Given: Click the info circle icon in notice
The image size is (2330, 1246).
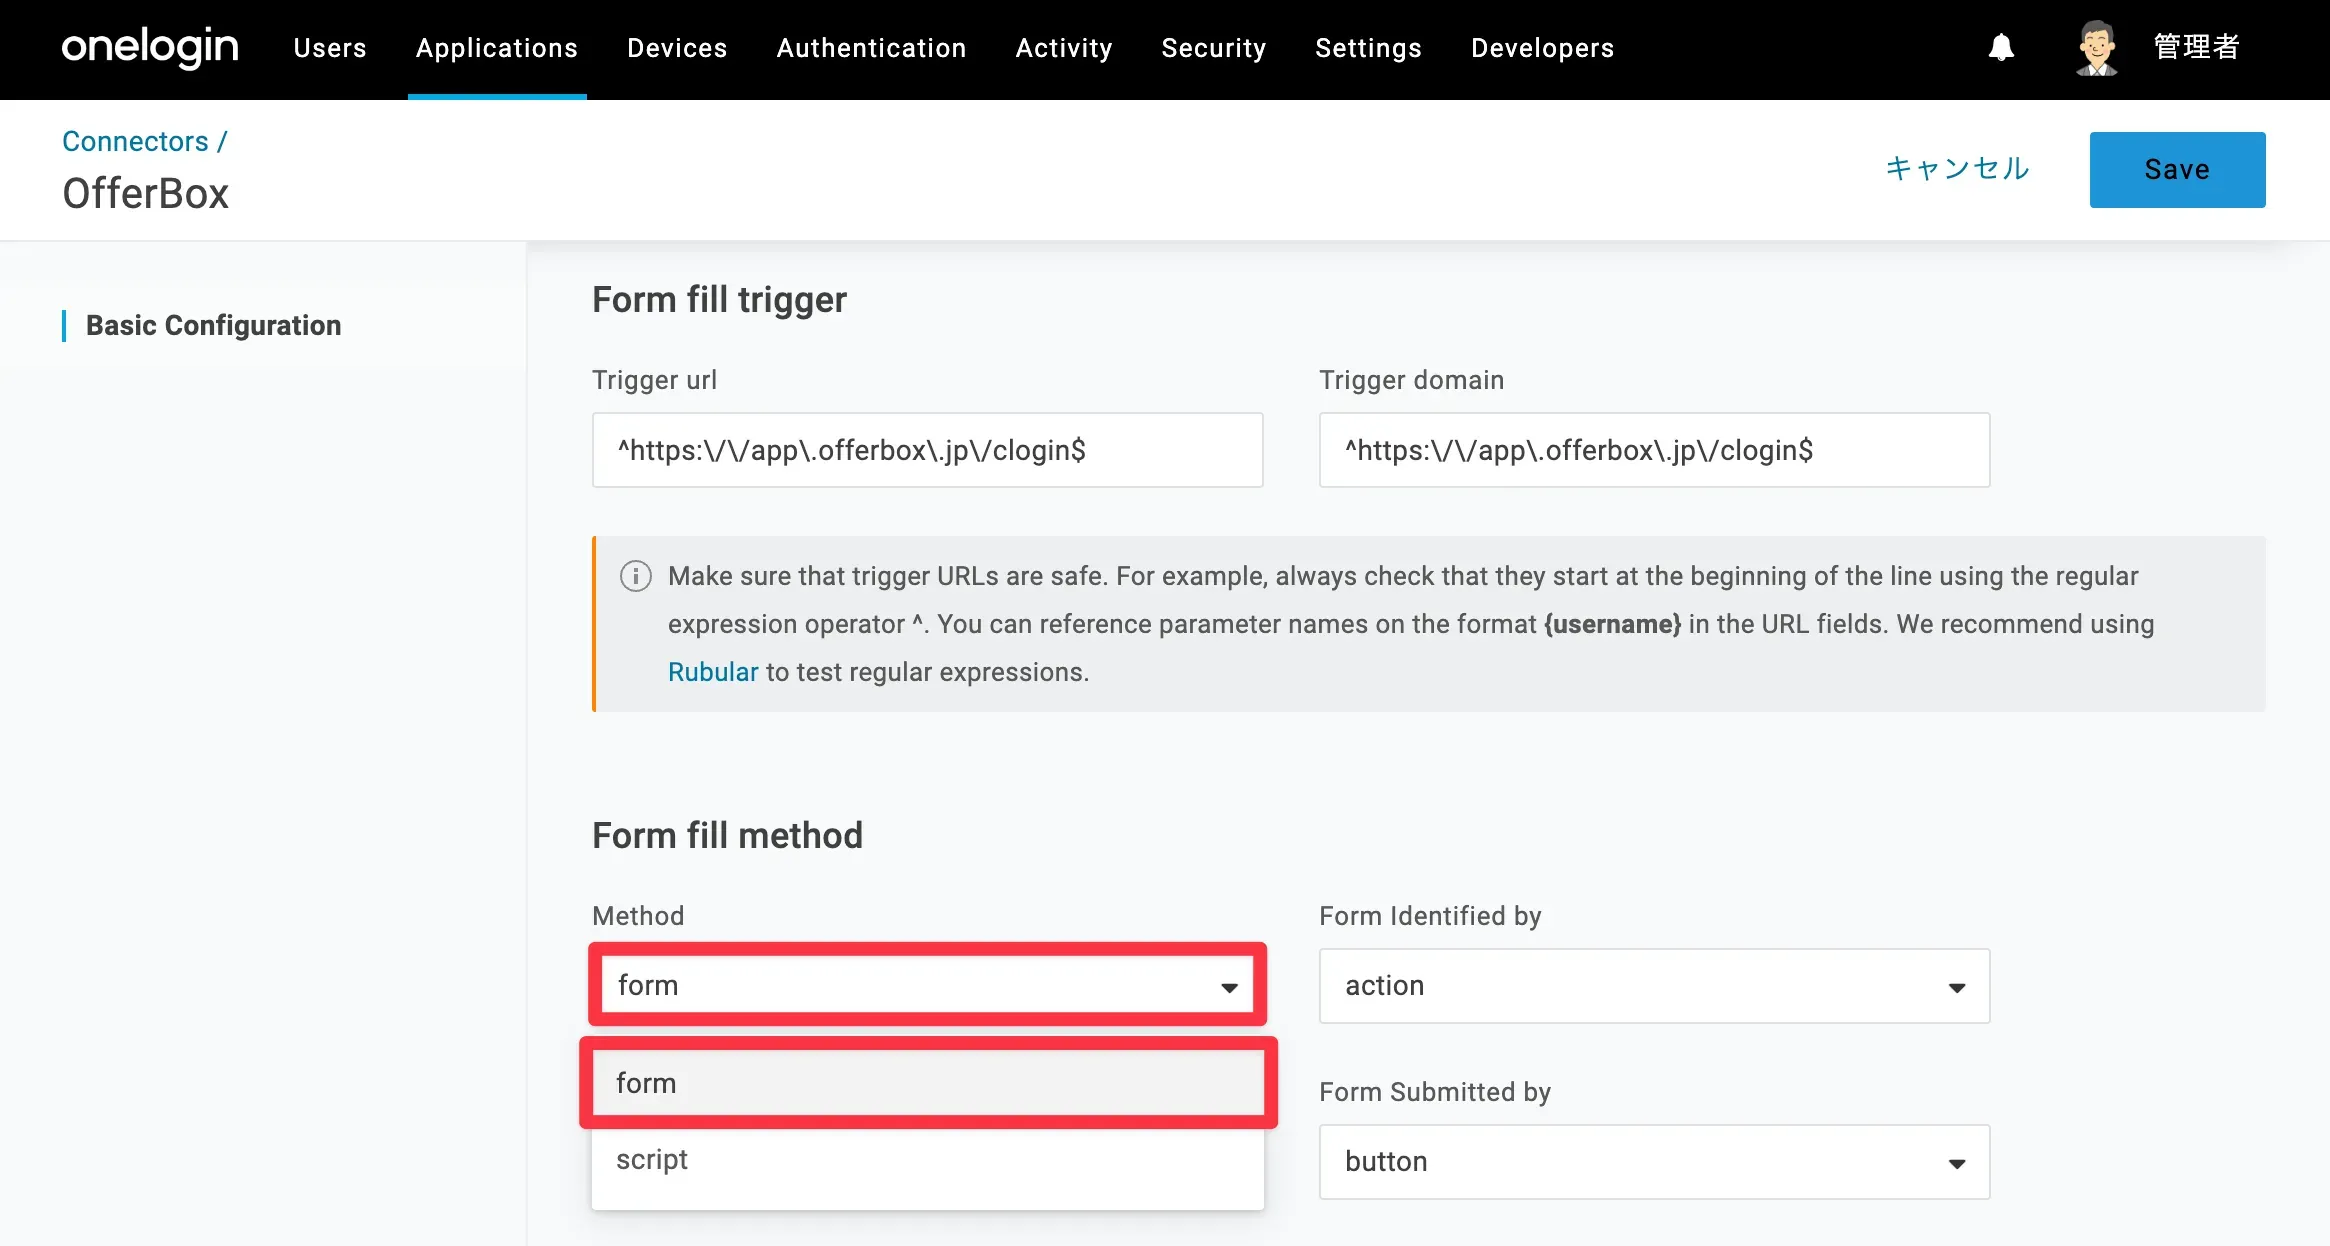Looking at the screenshot, I should coord(636,576).
